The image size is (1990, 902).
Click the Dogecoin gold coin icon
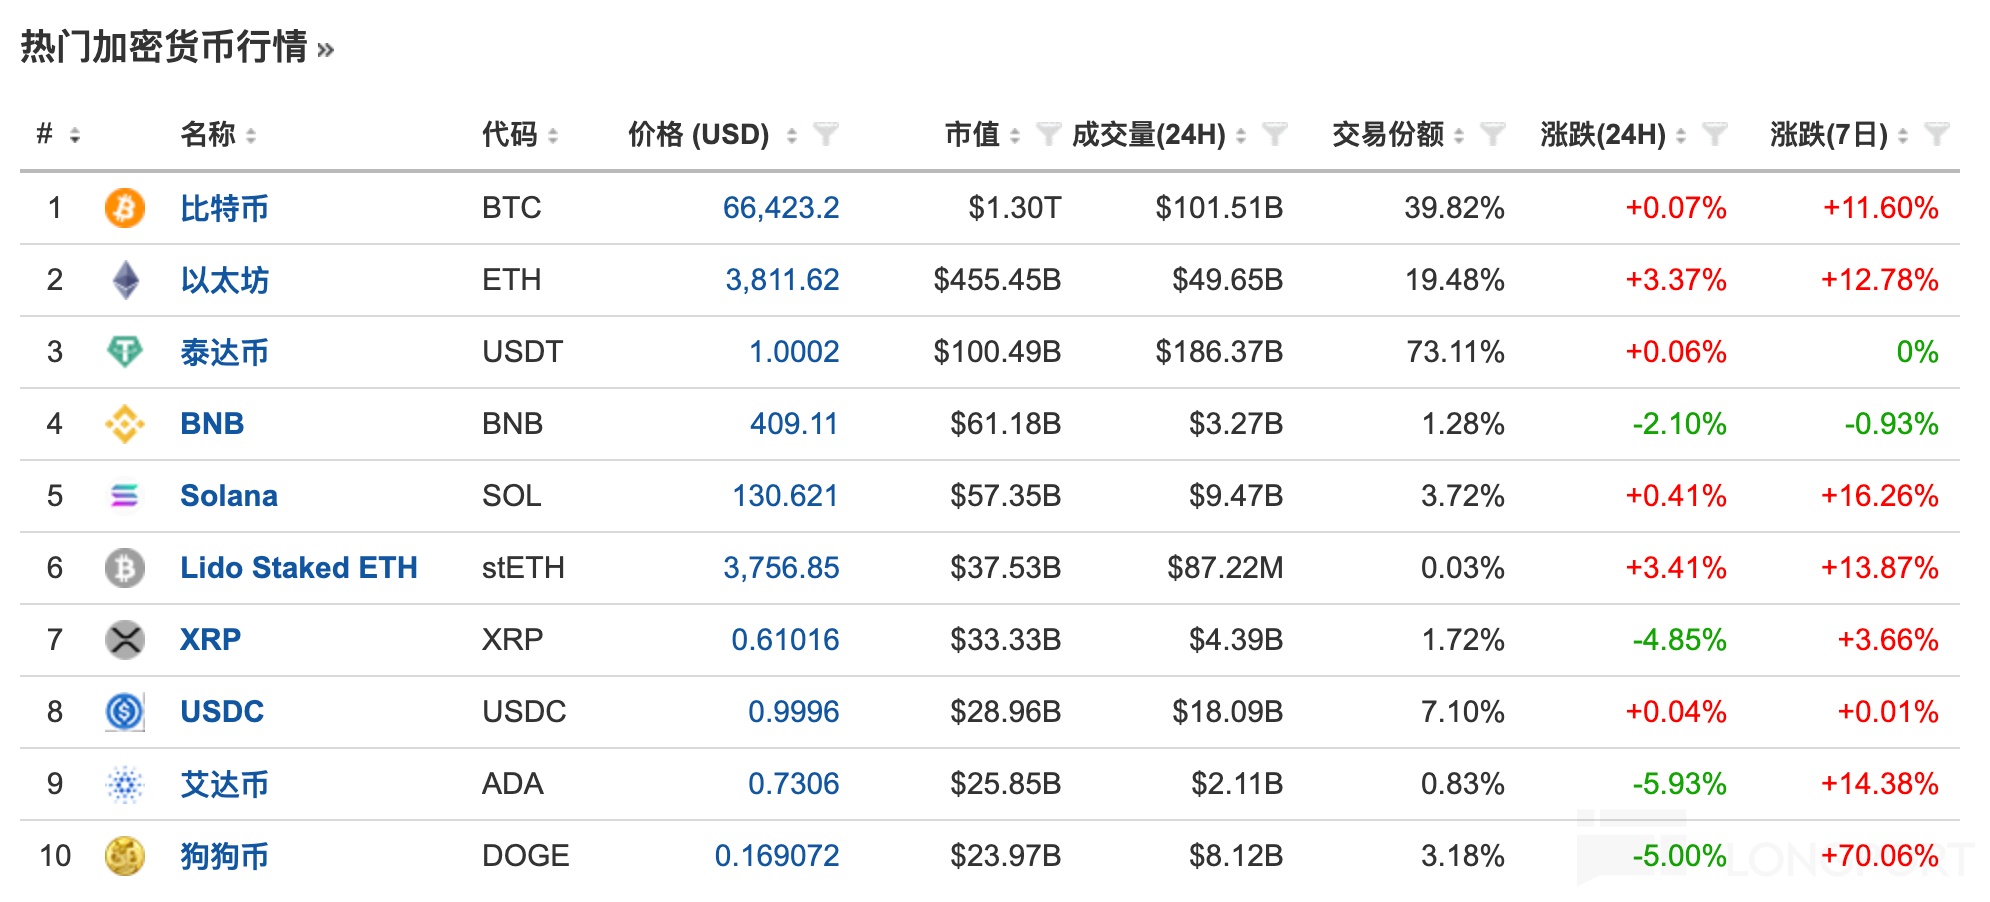(x=125, y=856)
